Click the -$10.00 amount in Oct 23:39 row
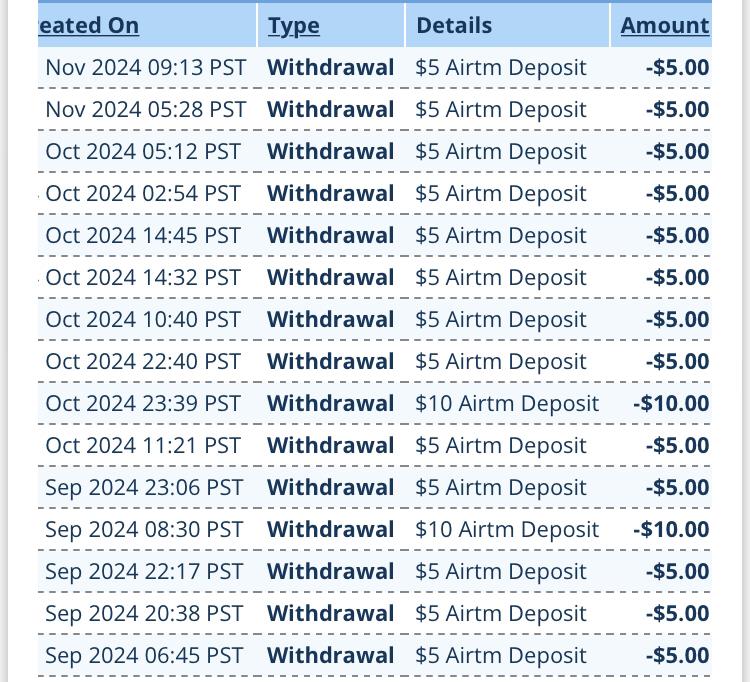This screenshot has width=750, height=682. click(x=671, y=404)
